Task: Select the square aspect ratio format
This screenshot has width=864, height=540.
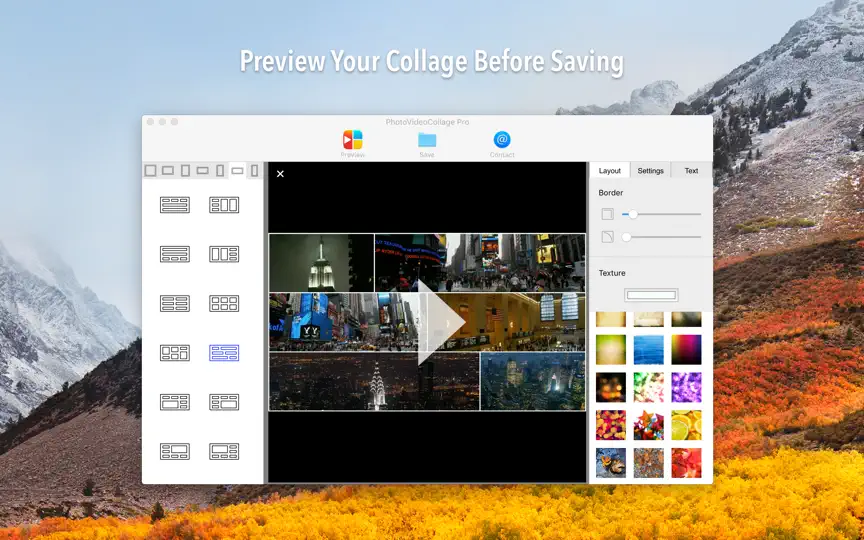Action: pos(150,171)
